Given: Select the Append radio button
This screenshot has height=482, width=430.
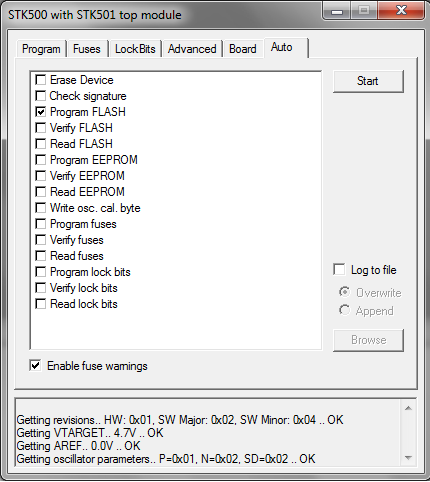Looking at the screenshot, I should 345,310.
